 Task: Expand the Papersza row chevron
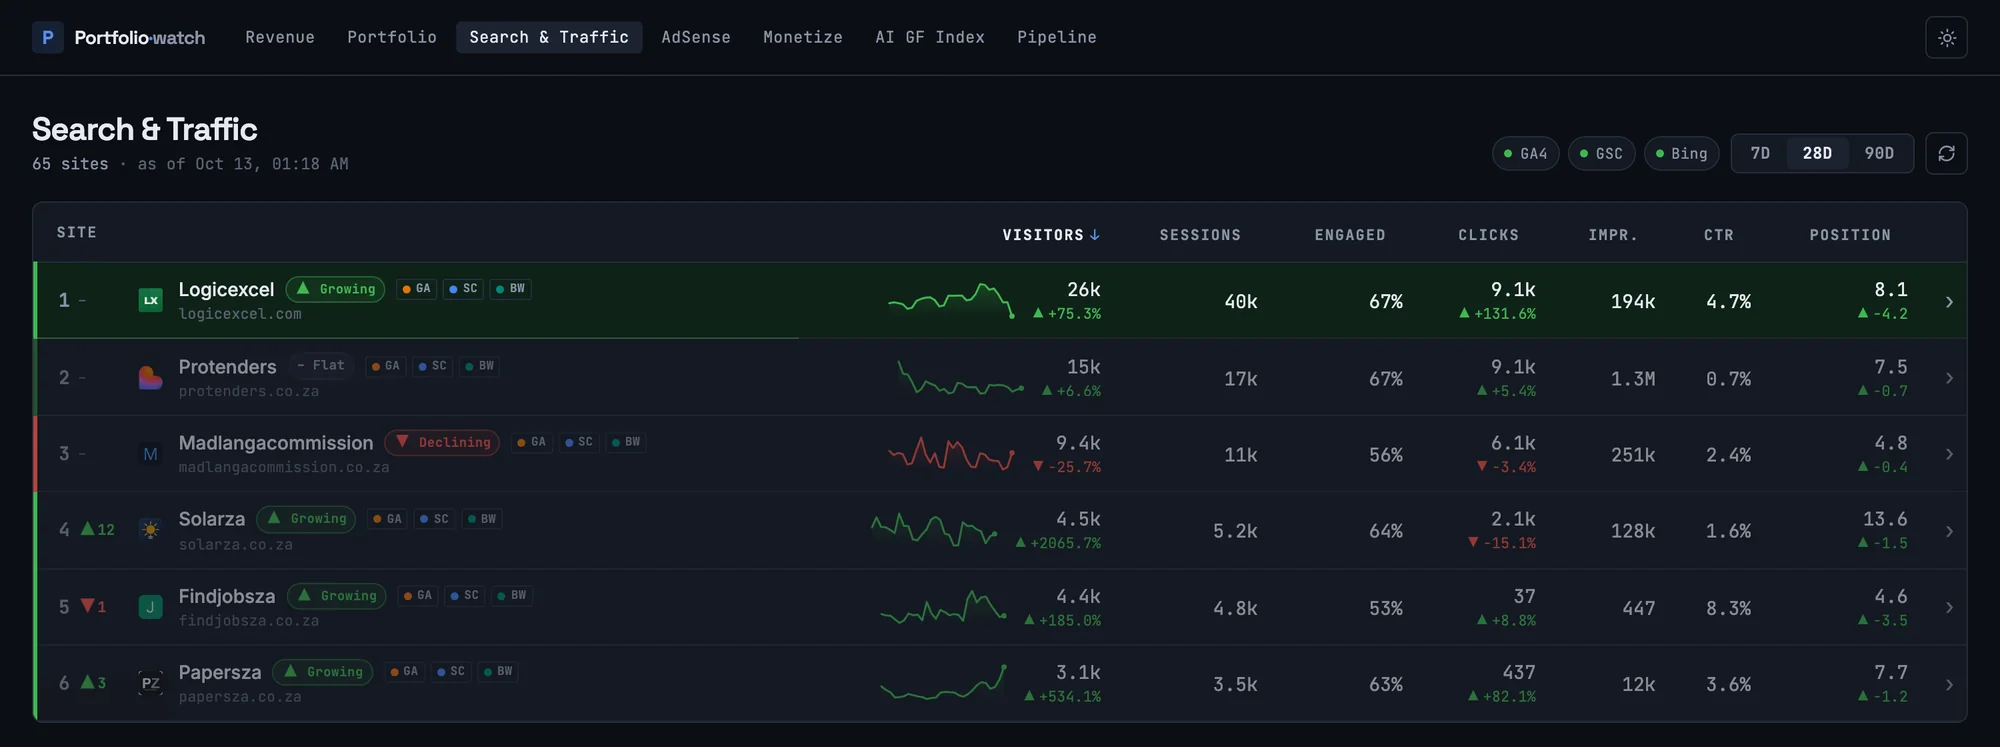pos(1948,684)
